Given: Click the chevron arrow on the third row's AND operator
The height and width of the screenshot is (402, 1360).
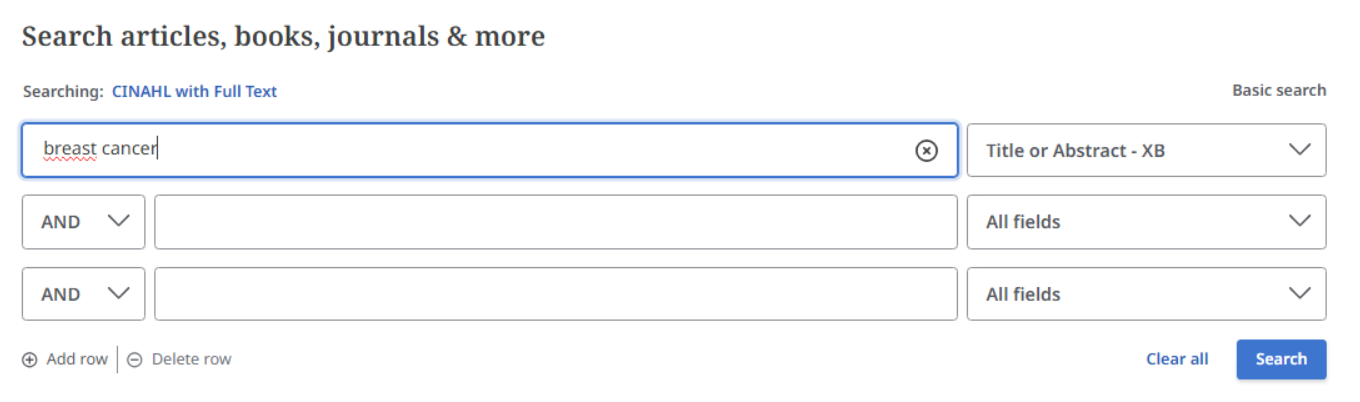Looking at the screenshot, I should (118, 293).
